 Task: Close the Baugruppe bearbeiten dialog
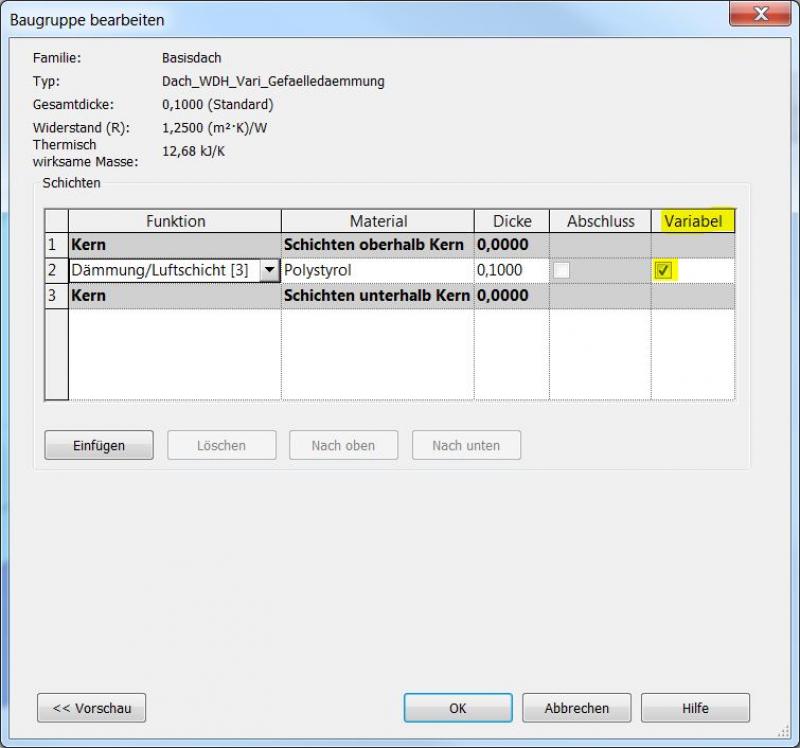click(762, 14)
